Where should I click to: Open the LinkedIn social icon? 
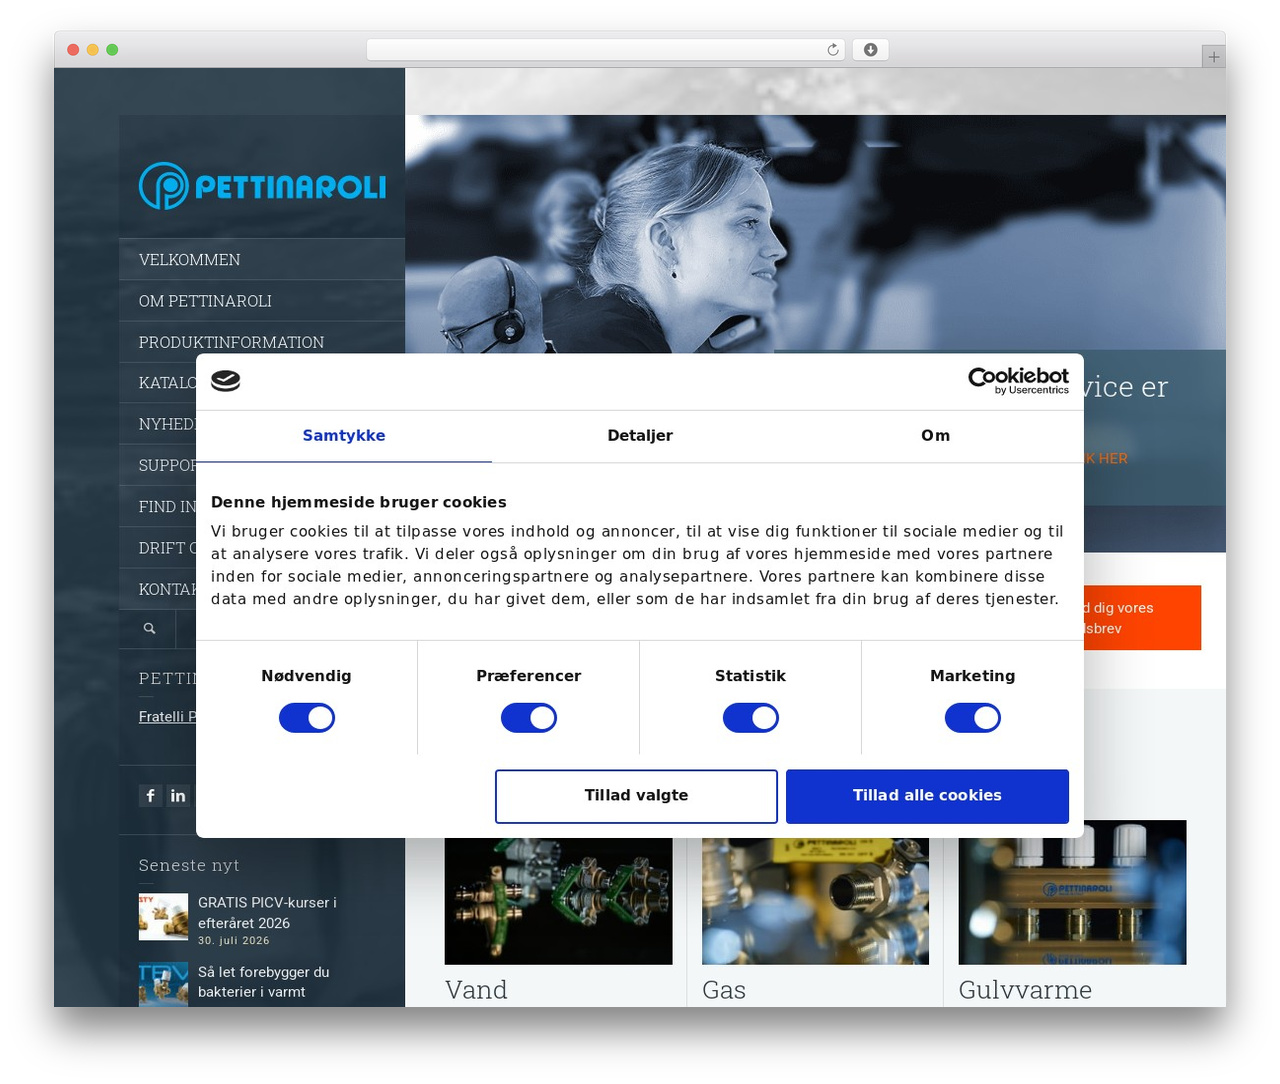tap(178, 795)
